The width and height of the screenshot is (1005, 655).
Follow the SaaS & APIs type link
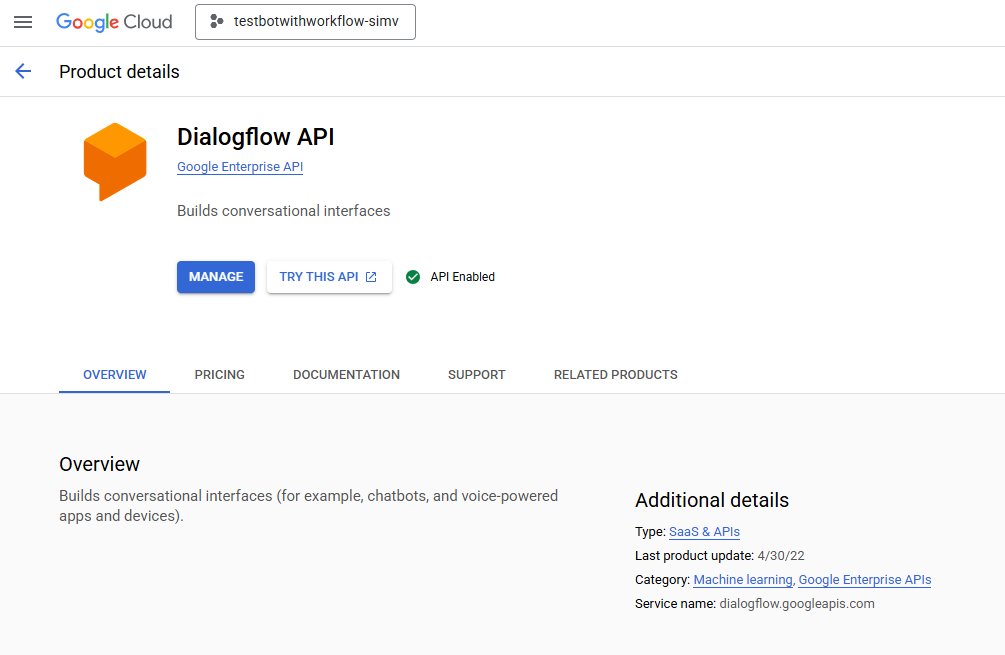click(704, 532)
